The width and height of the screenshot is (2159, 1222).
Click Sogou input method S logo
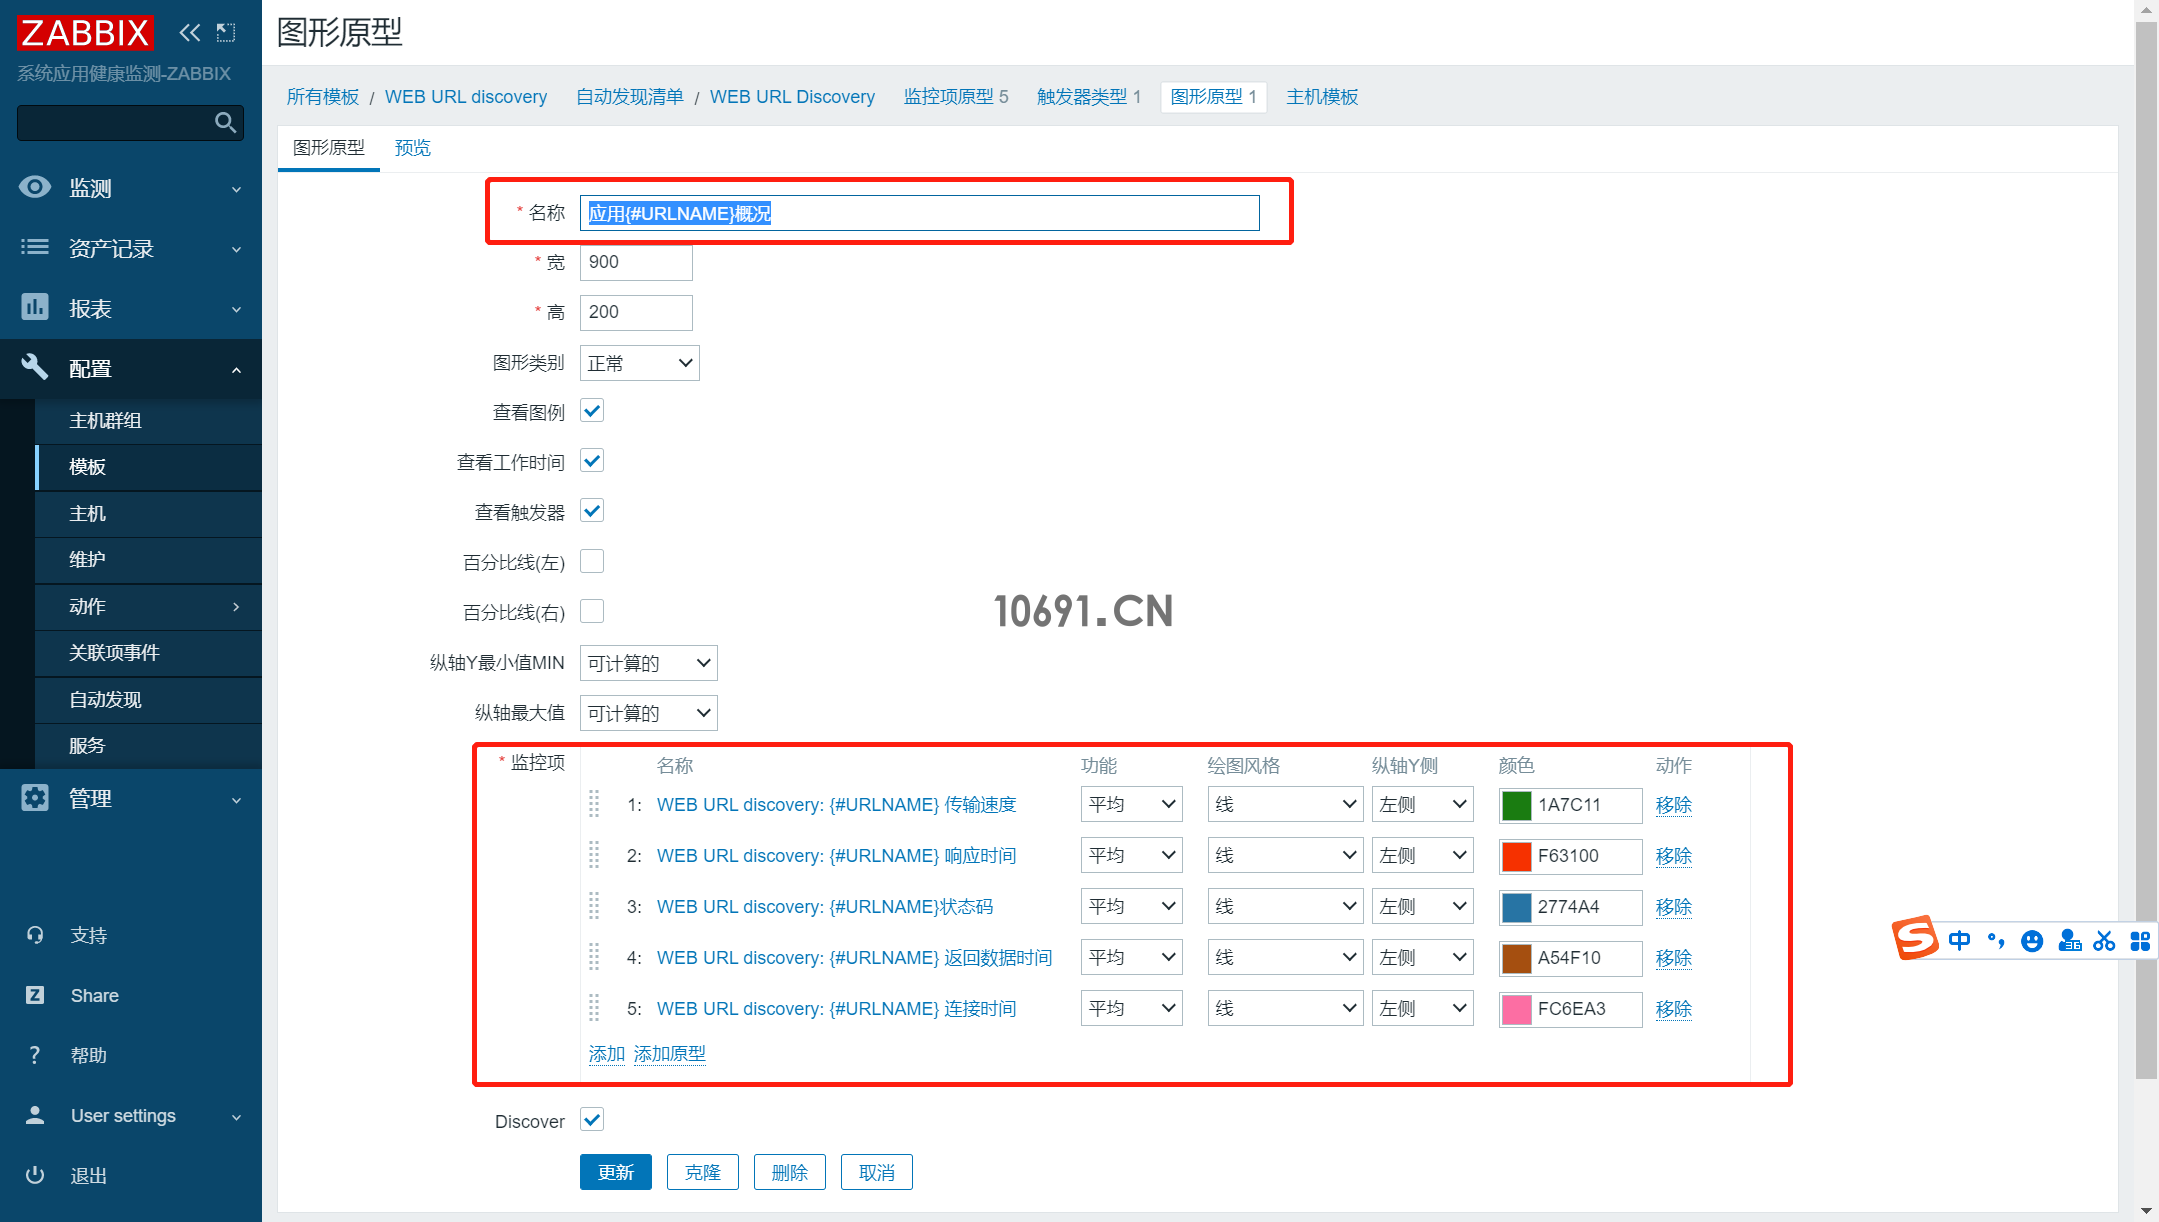pos(1915,938)
